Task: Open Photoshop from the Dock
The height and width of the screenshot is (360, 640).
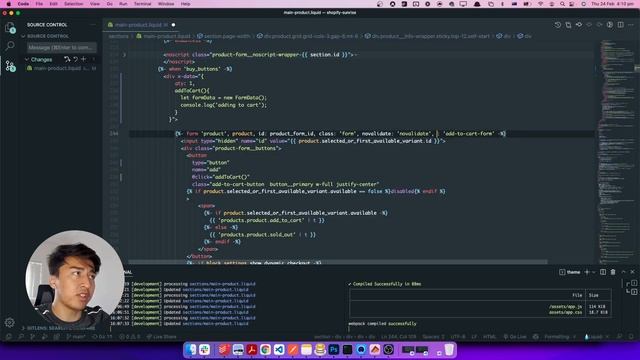Action: point(333,349)
